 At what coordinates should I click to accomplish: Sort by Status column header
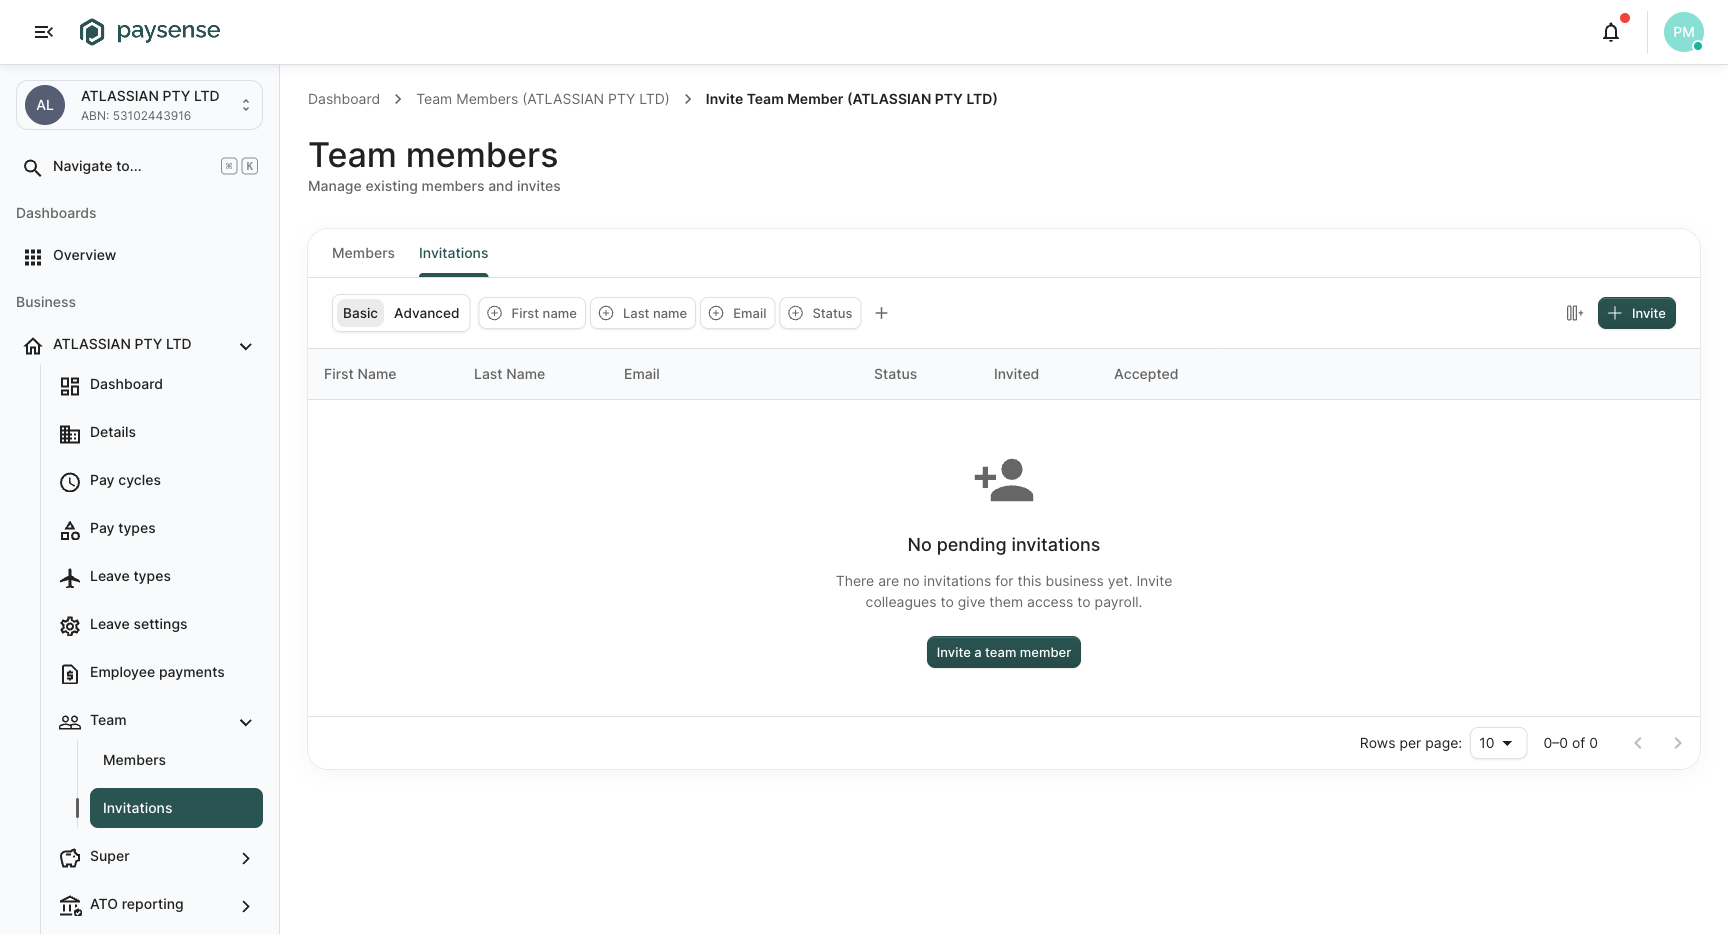click(895, 374)
